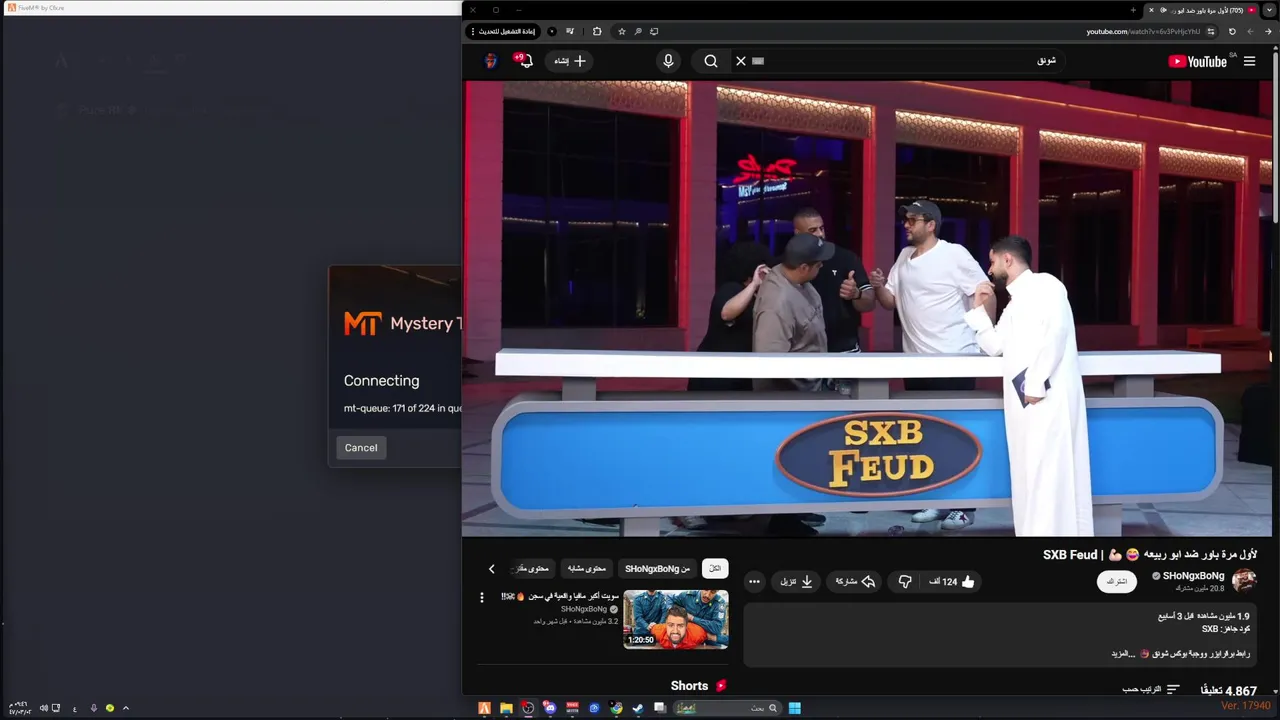Select the 'All' filter chip
This screenshot has height=720, width=1280.
[x=715, y=568]
